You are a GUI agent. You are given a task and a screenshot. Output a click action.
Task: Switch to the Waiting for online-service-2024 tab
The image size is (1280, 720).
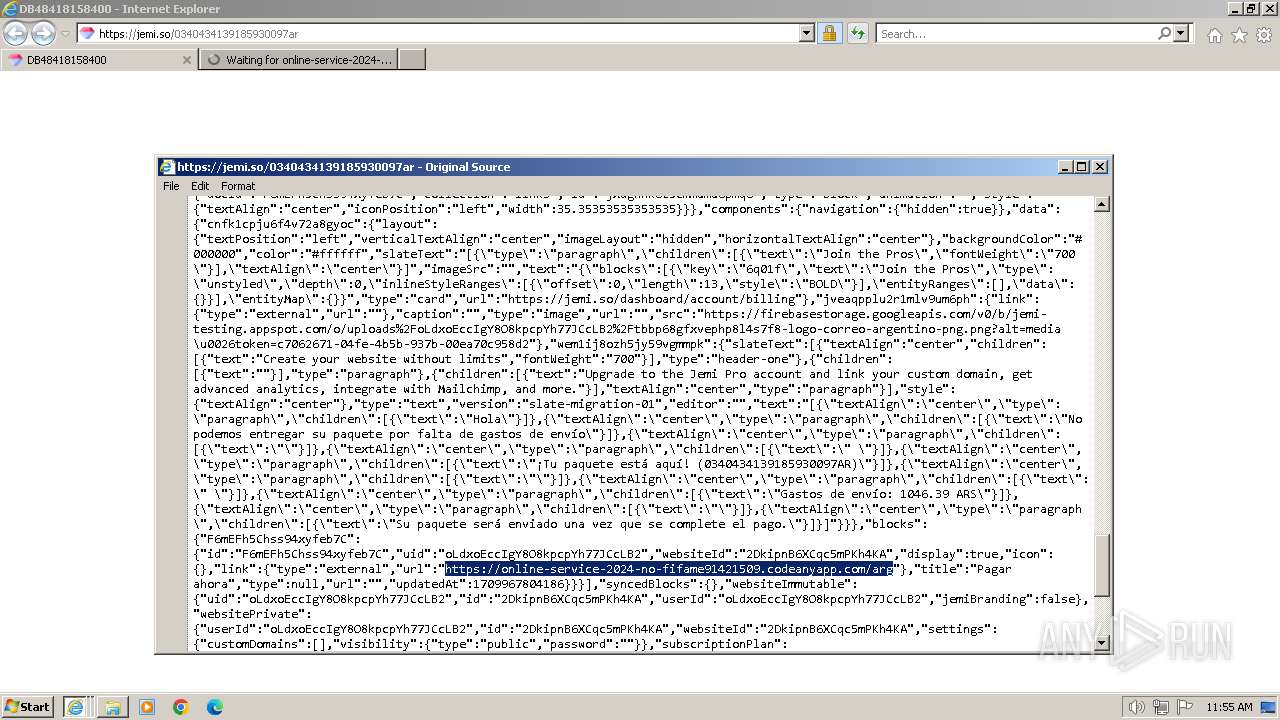(x=298, y=60)
